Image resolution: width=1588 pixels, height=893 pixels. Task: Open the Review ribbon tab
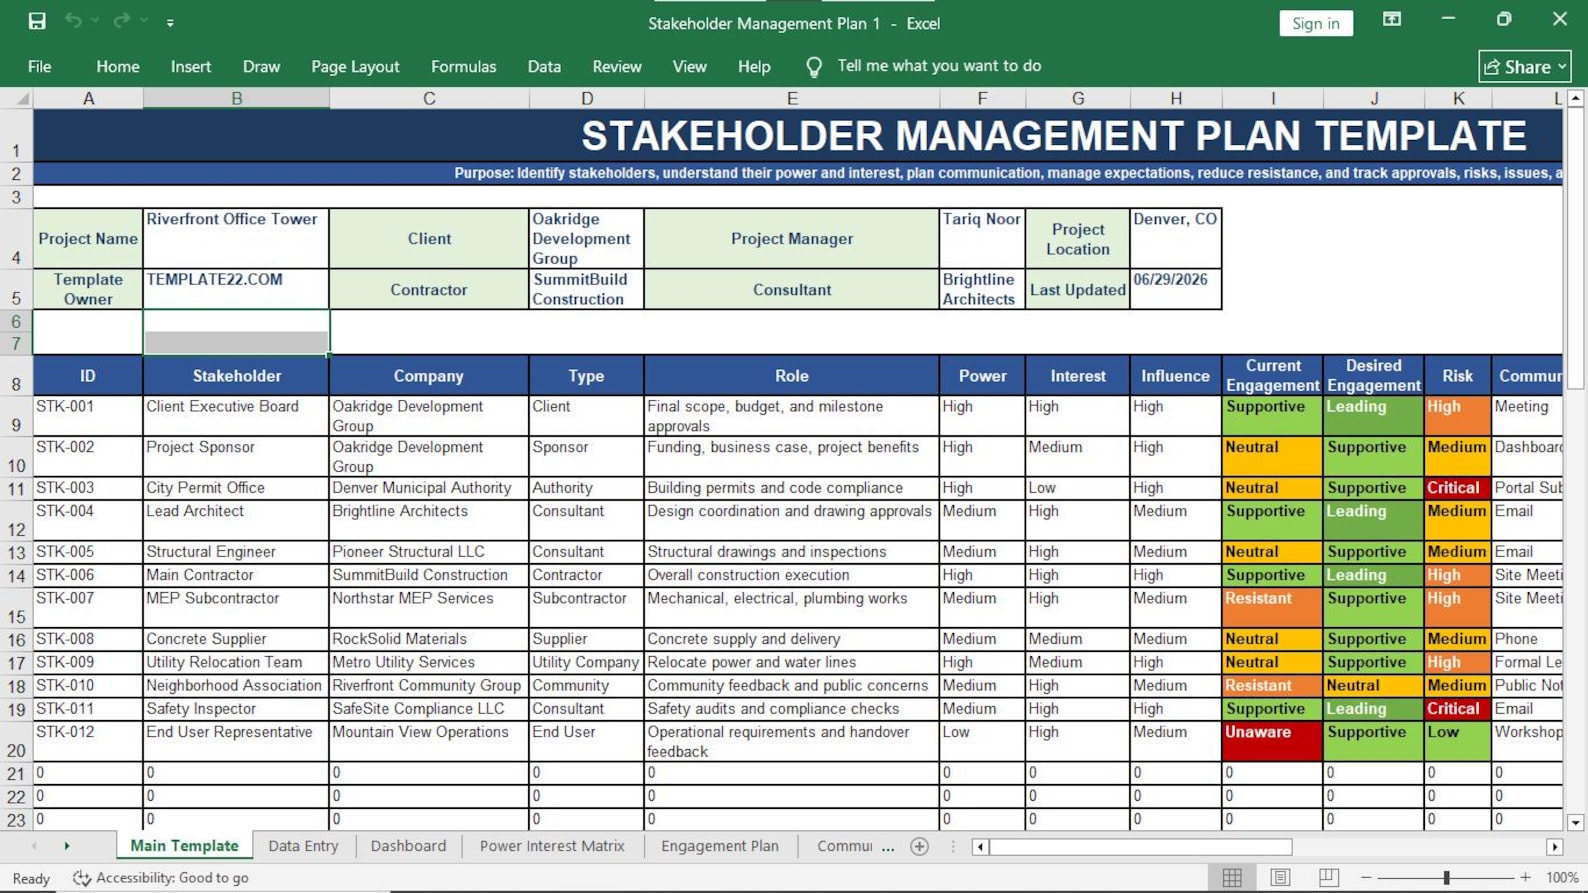pos(616,66)
